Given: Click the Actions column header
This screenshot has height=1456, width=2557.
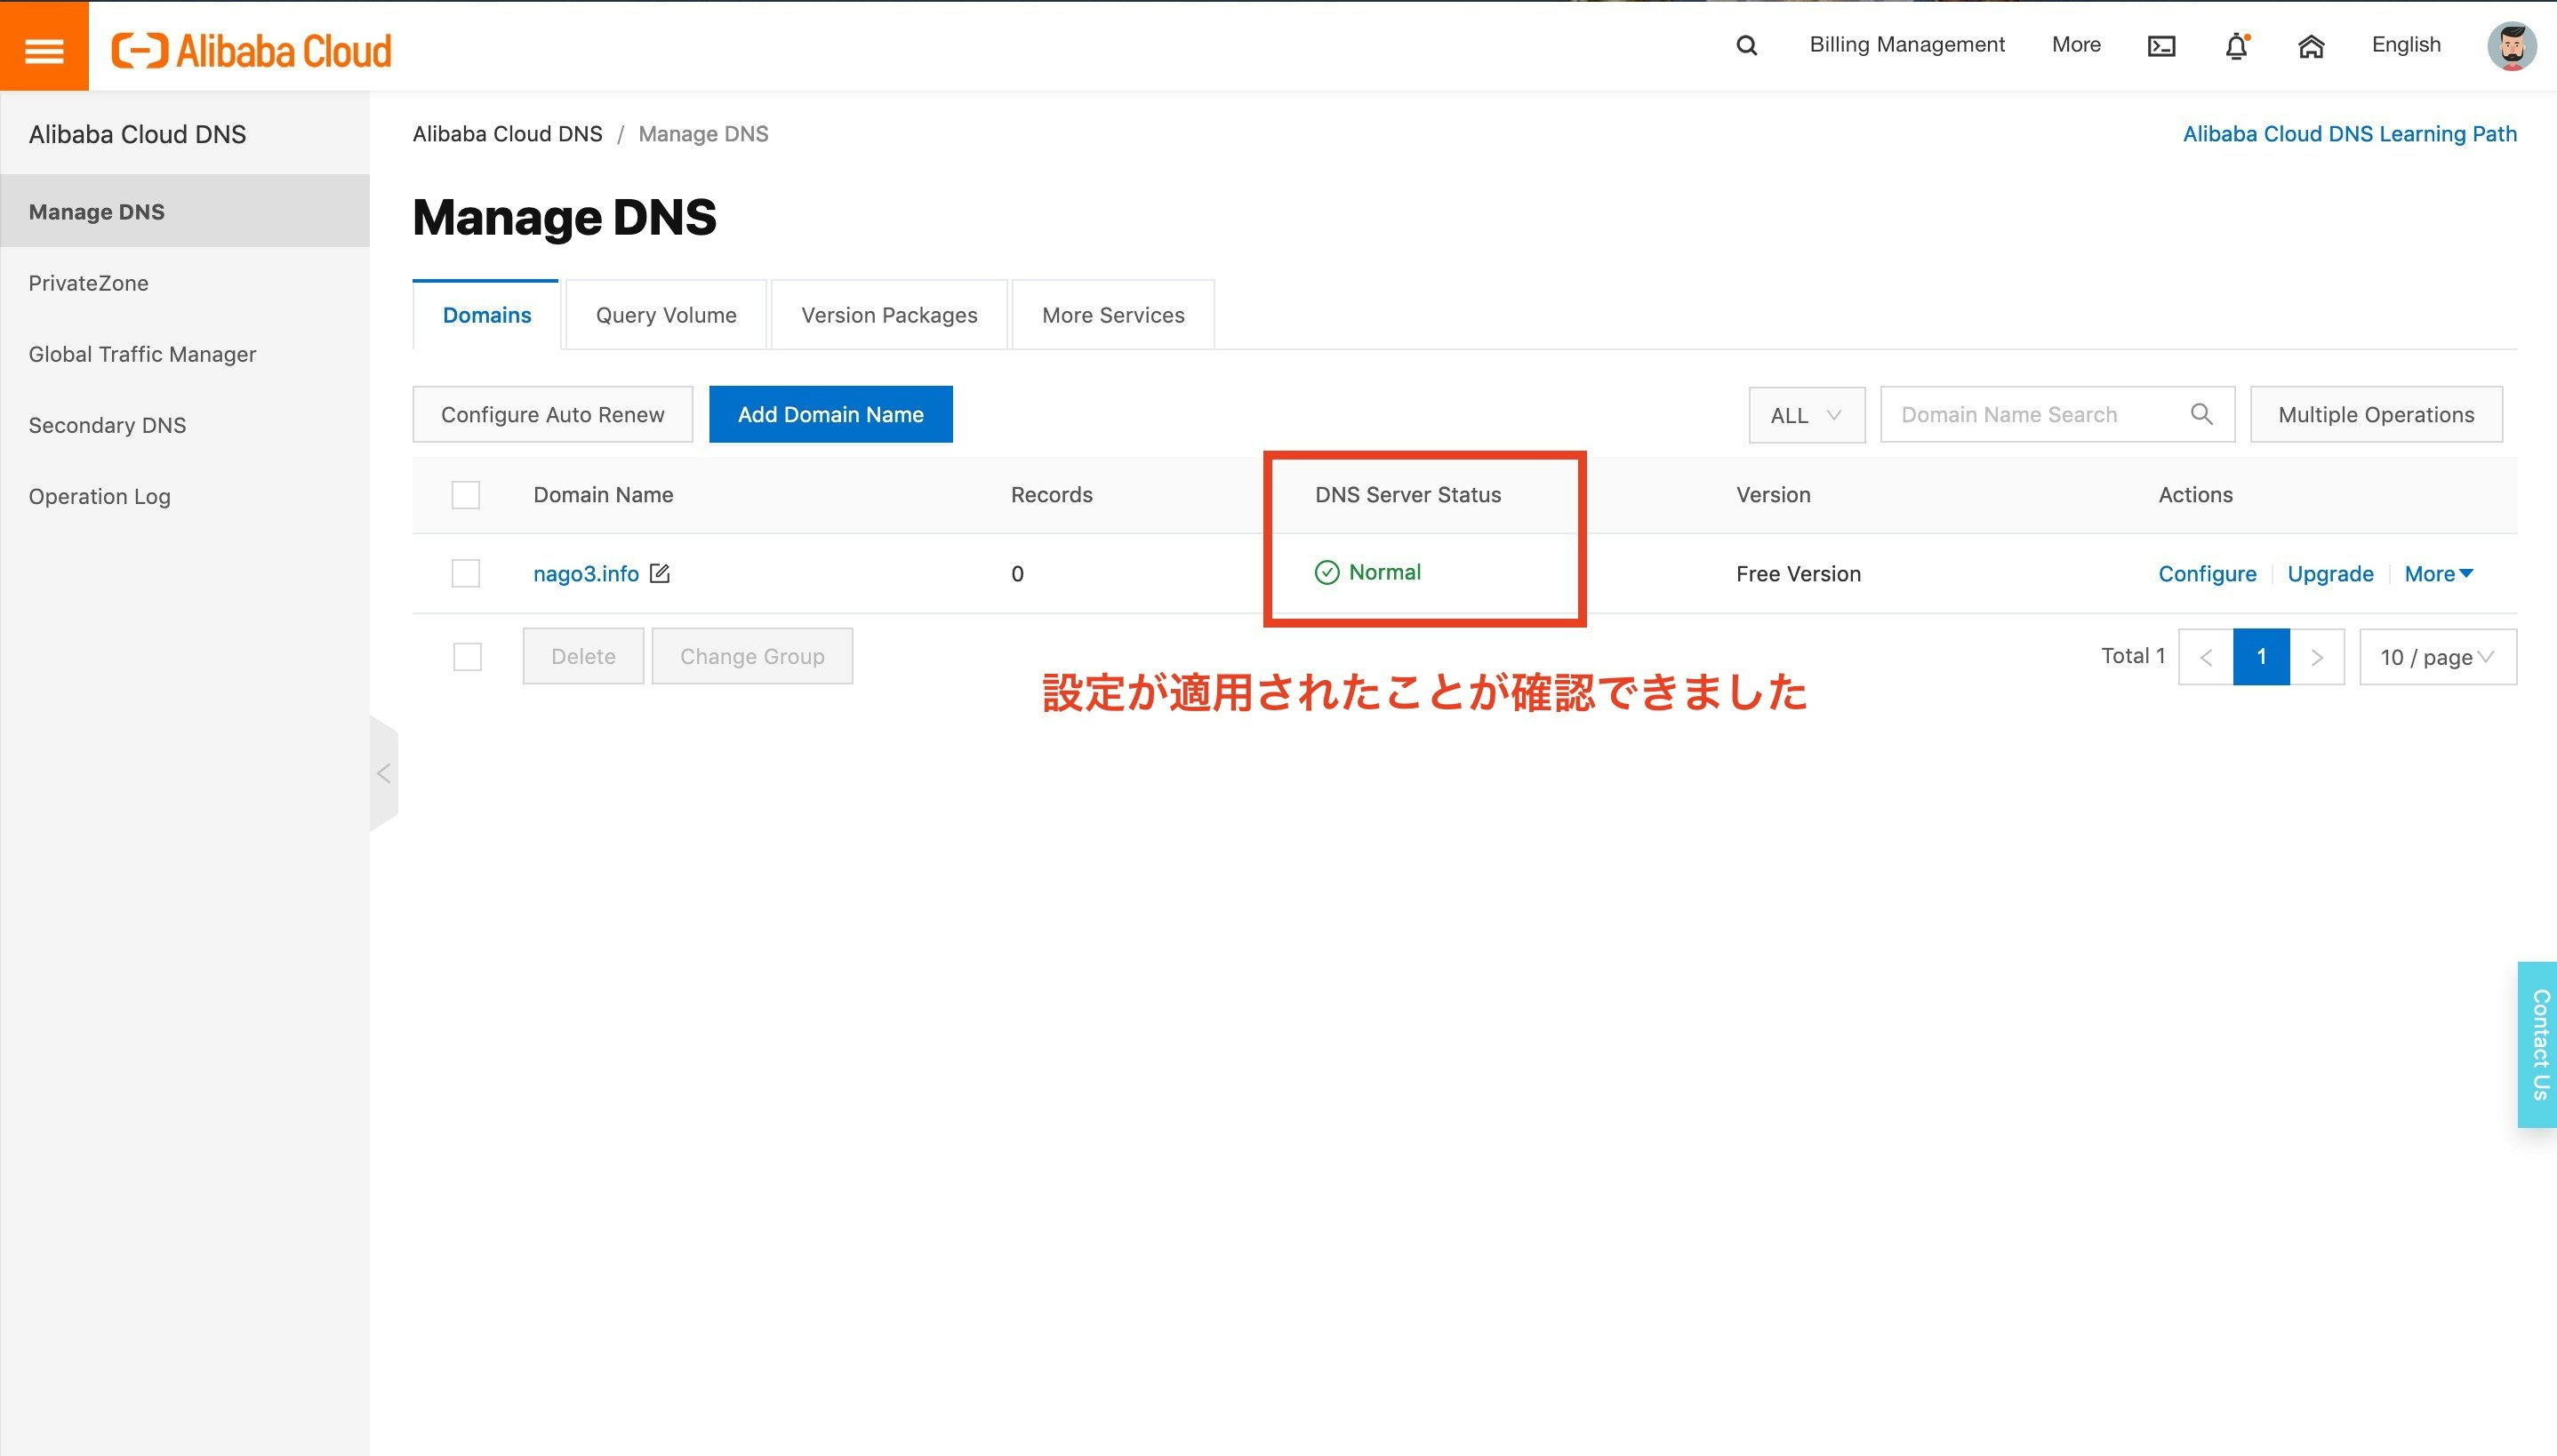Looking at the screenshot, I should 2195,495.
